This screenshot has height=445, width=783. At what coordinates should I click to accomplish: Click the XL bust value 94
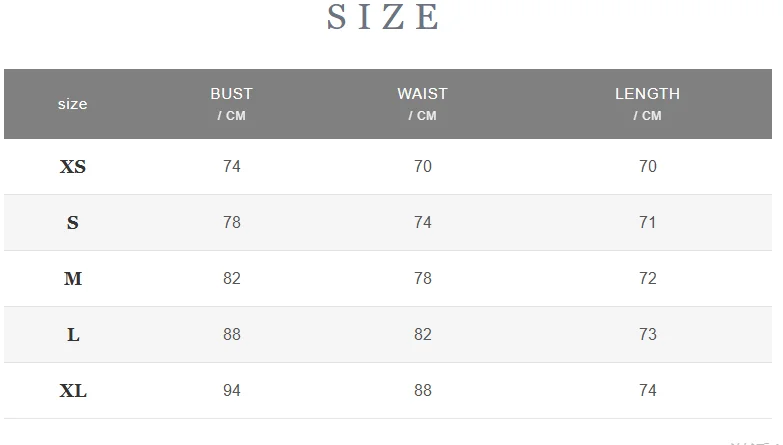(232, 390)
